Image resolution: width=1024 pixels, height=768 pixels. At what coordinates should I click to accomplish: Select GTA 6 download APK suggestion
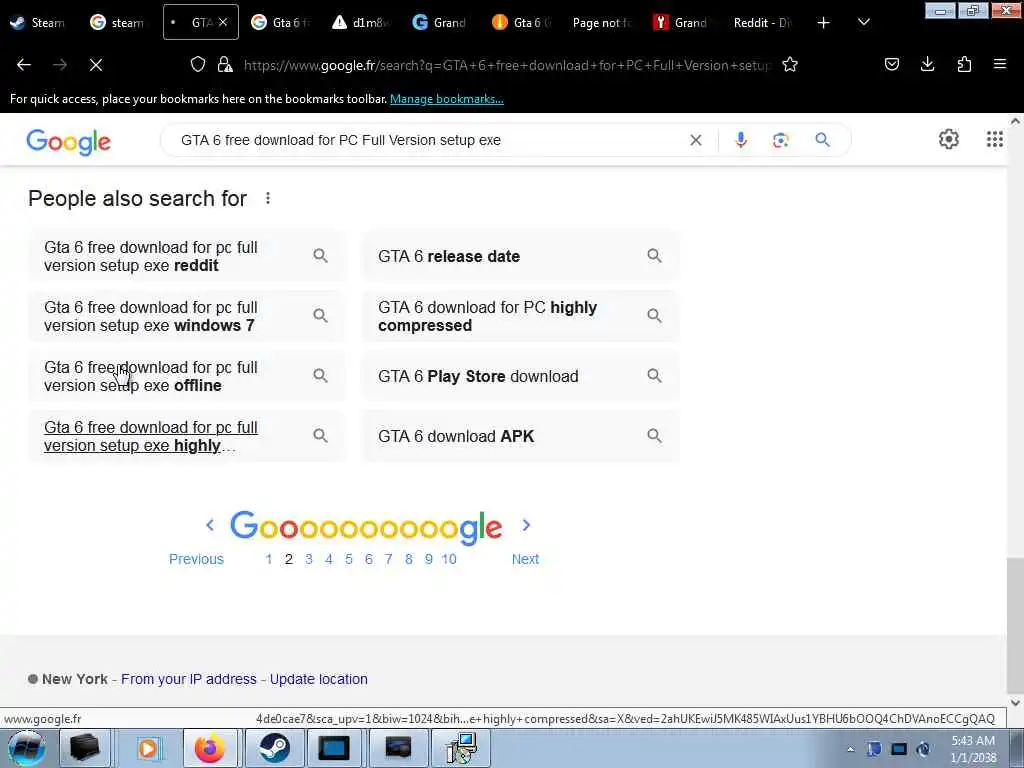point(520,436)
